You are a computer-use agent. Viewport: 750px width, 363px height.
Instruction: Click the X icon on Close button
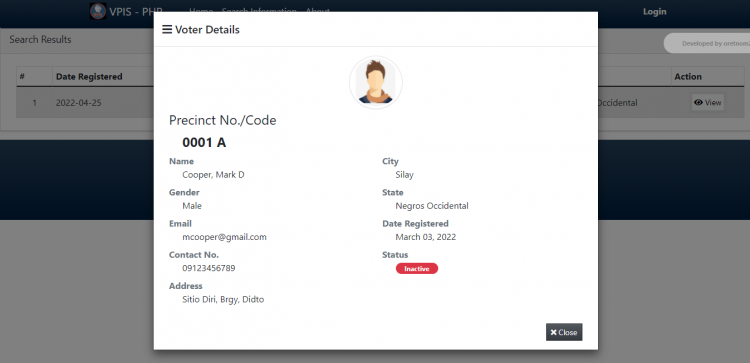[553, 332]
